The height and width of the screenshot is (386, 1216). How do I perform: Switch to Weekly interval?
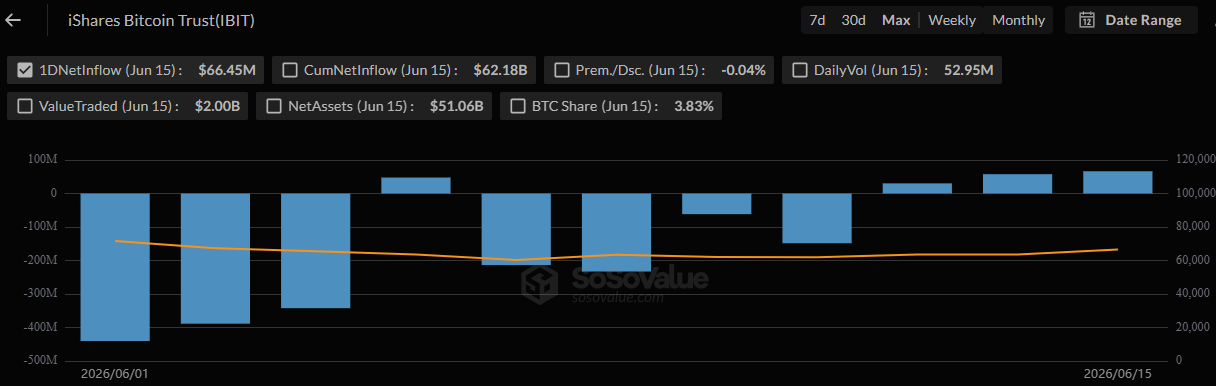click(952, 20)
